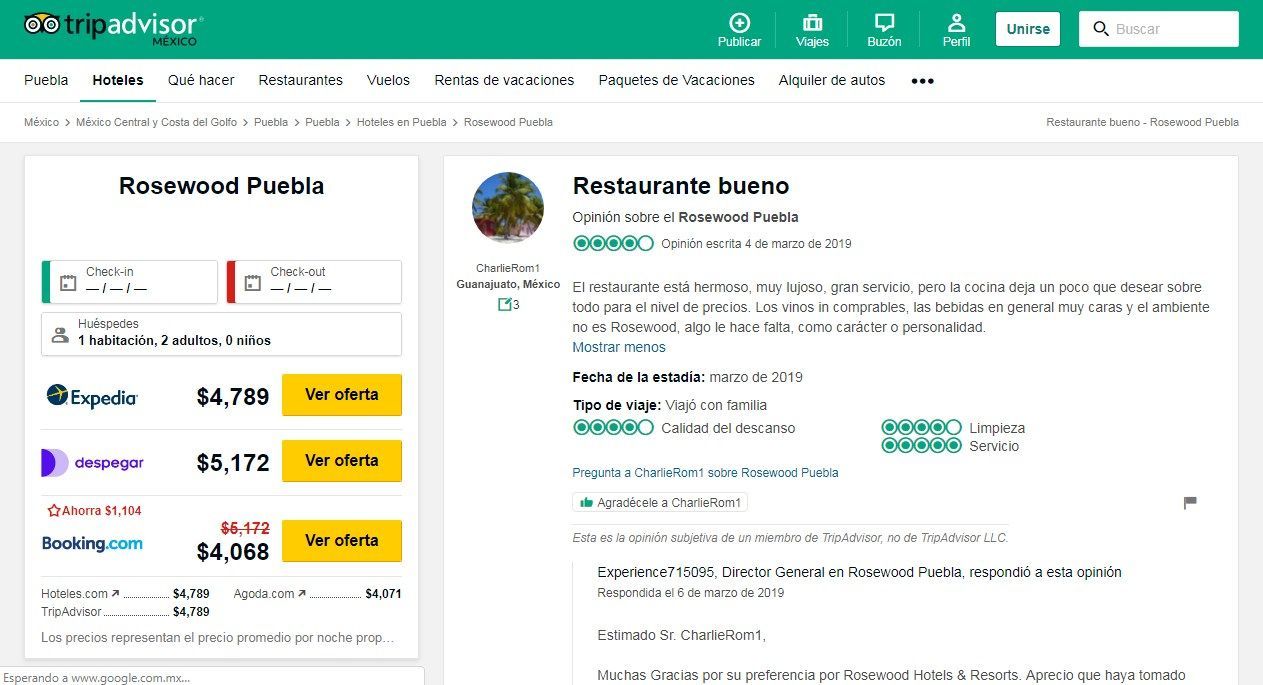This screenshot has width=1263, height=685.
Task: Click Ver oferta for Despegar
Action: [342, 461]
